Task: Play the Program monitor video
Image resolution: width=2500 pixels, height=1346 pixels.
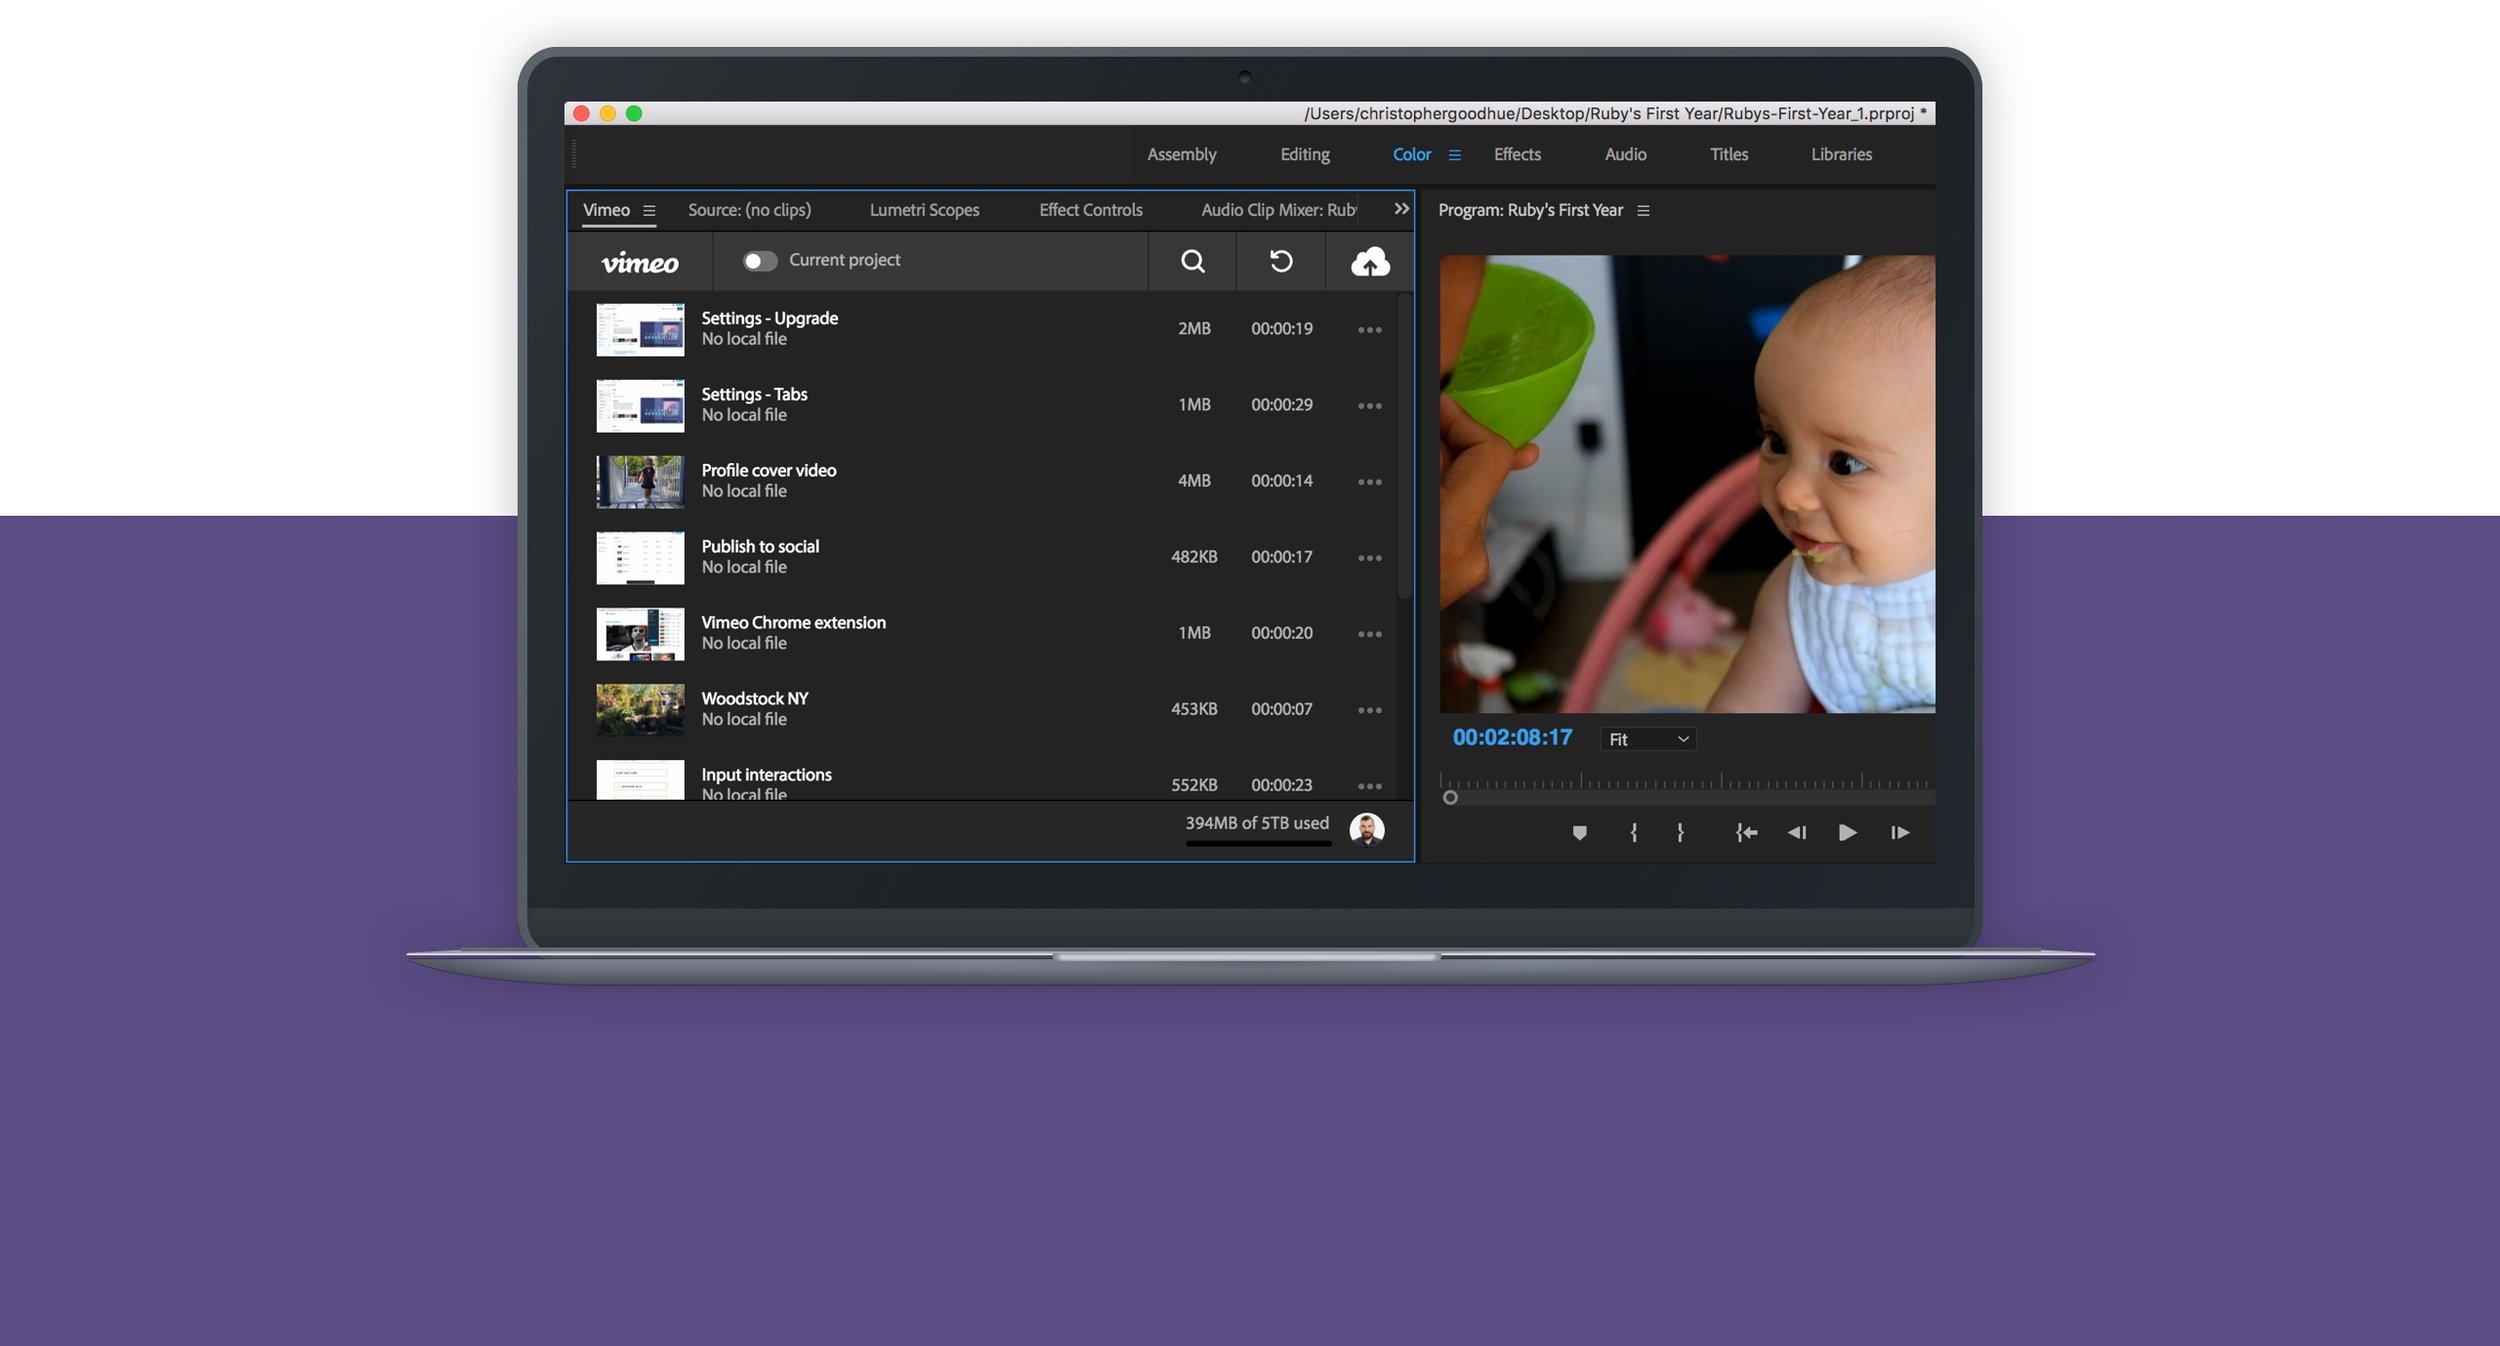Action: click(1847, 832)
